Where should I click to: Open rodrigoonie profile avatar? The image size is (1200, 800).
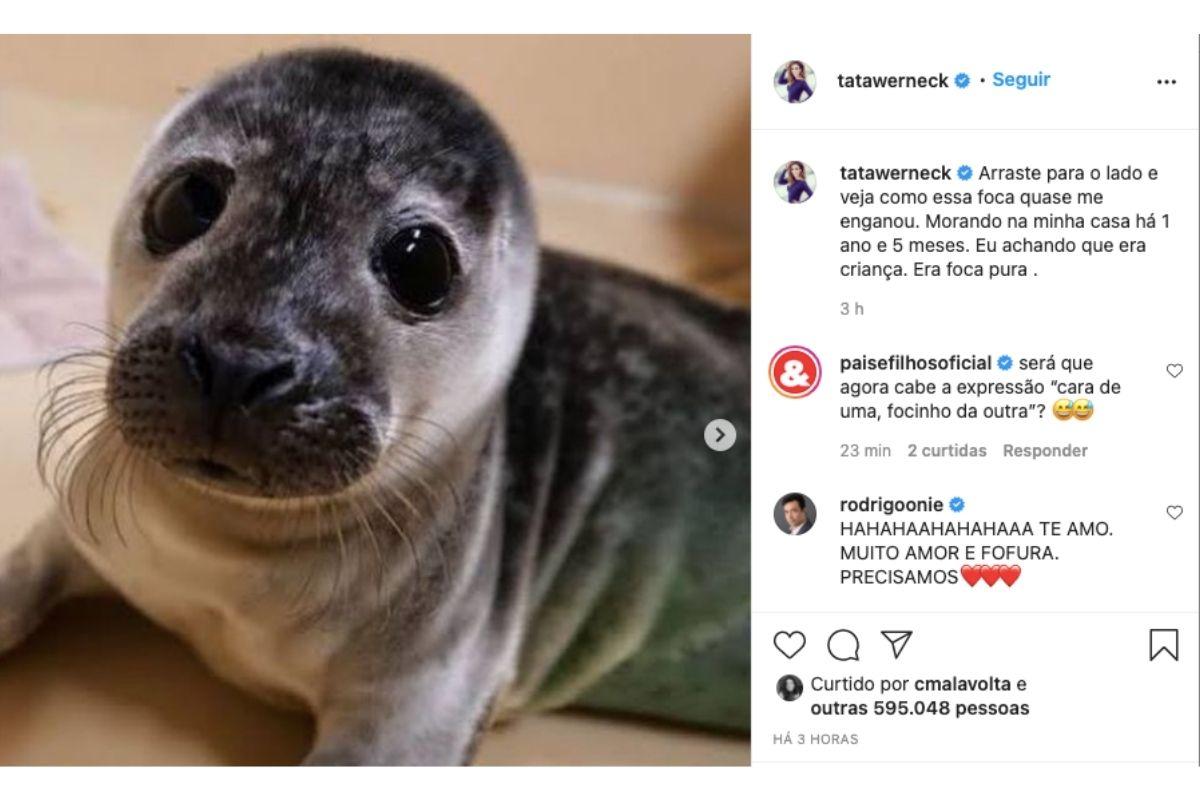coord(794,514)
